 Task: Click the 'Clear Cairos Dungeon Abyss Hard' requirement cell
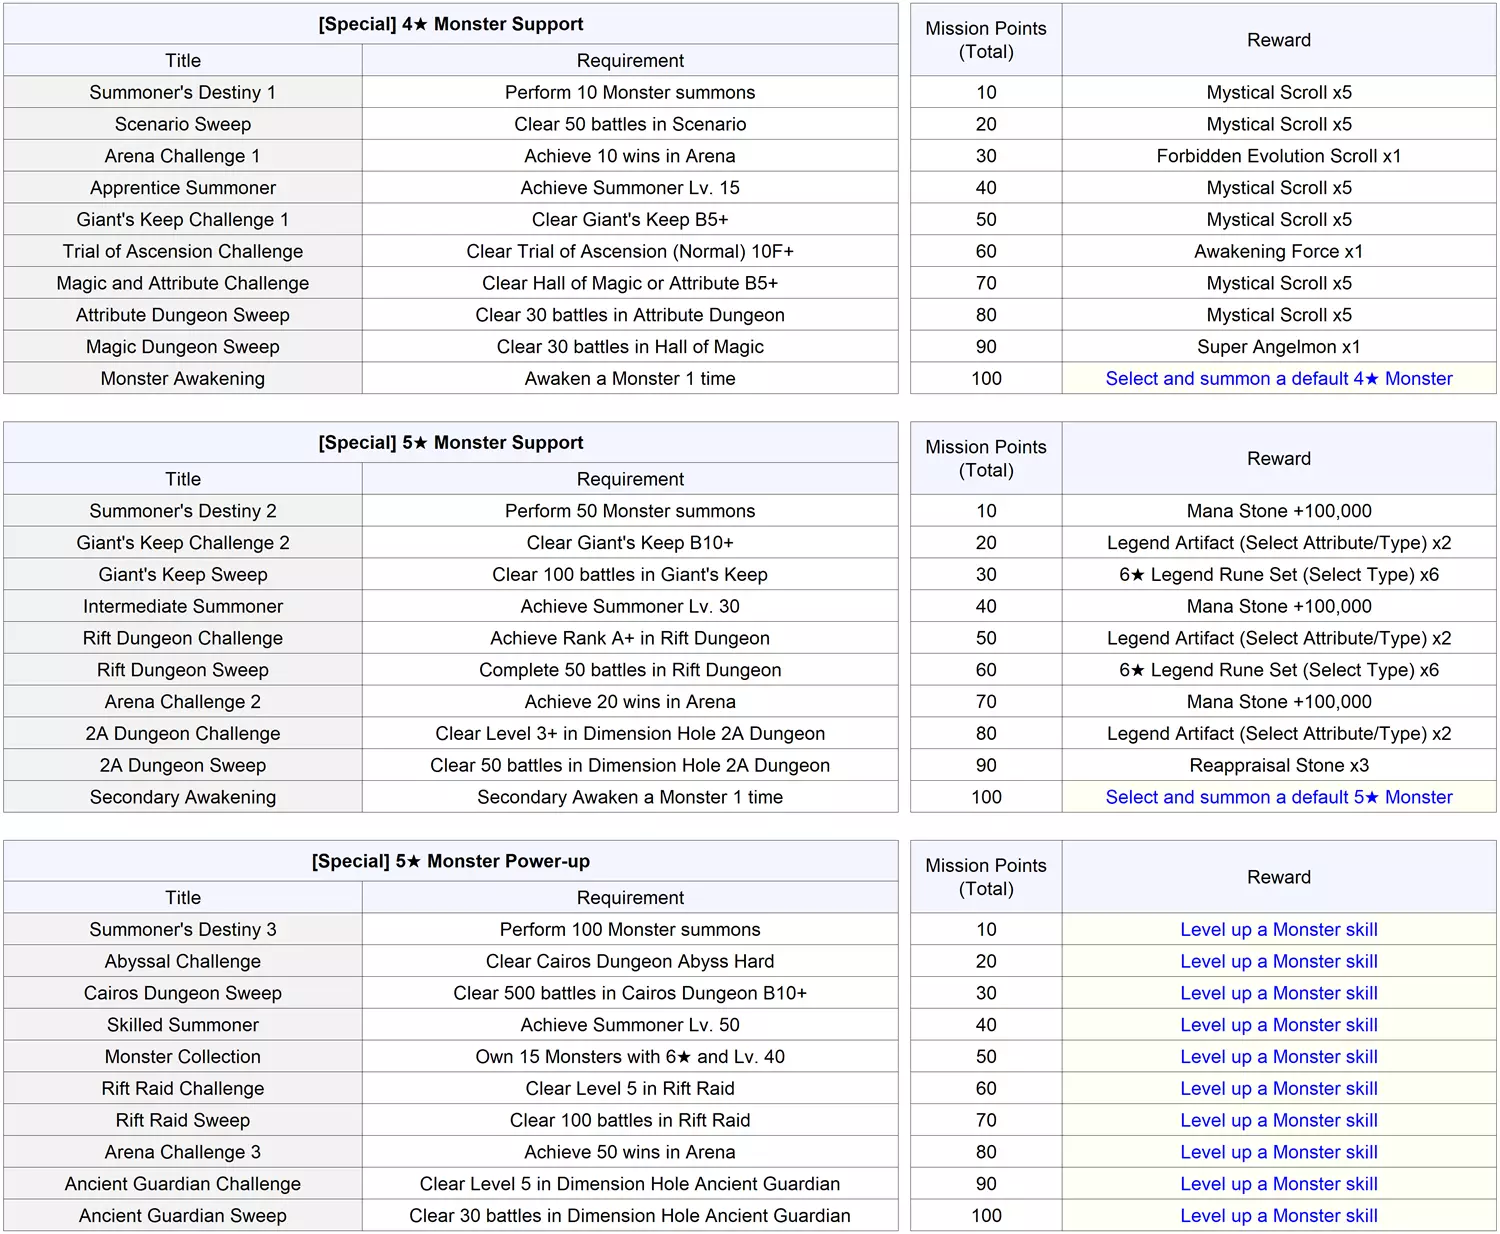click(x=629, y=962)
